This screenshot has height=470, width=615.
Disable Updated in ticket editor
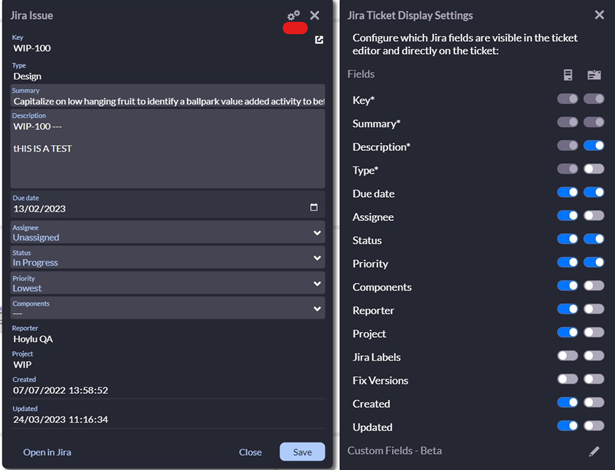point(567,426)
